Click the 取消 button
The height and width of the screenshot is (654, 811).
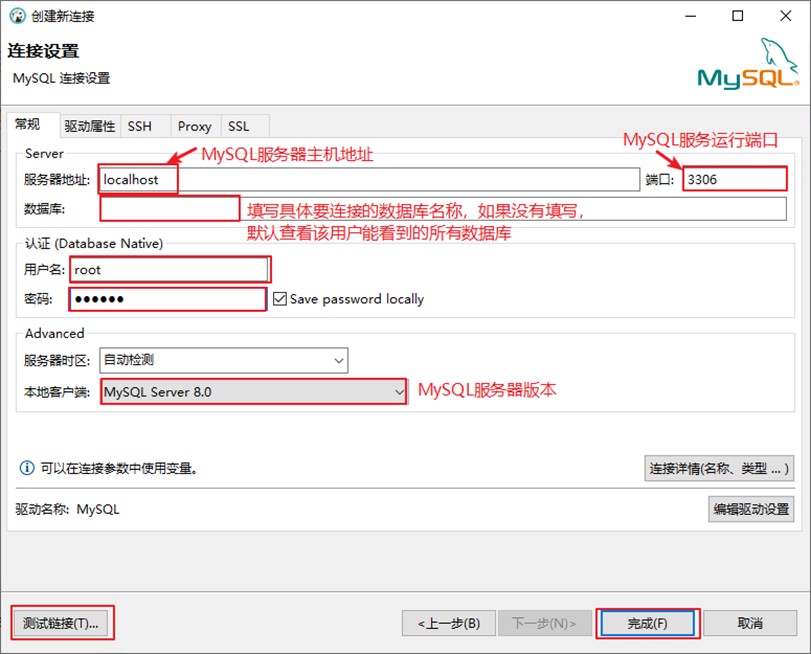pos(750,622)
